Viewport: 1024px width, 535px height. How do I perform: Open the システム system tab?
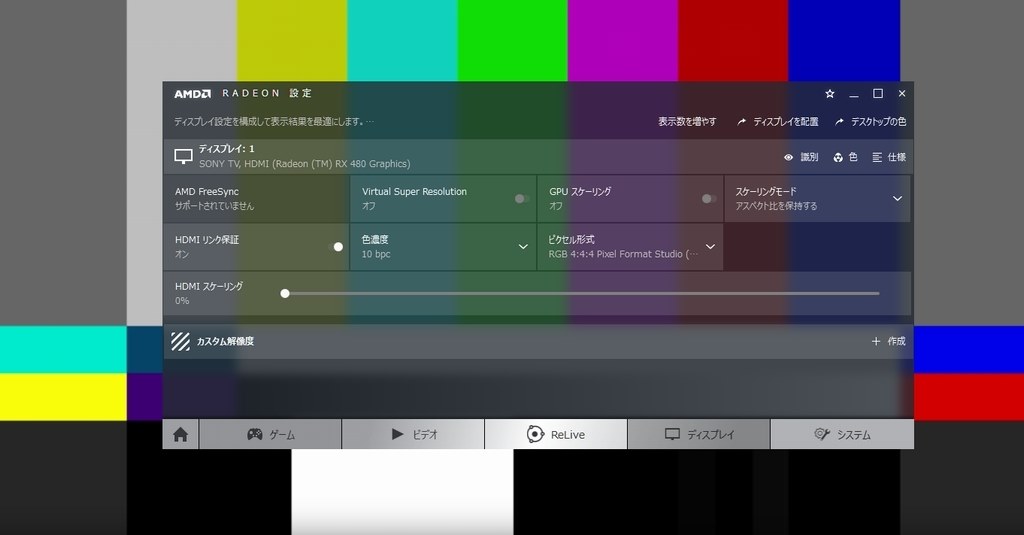tap(842, 434)
